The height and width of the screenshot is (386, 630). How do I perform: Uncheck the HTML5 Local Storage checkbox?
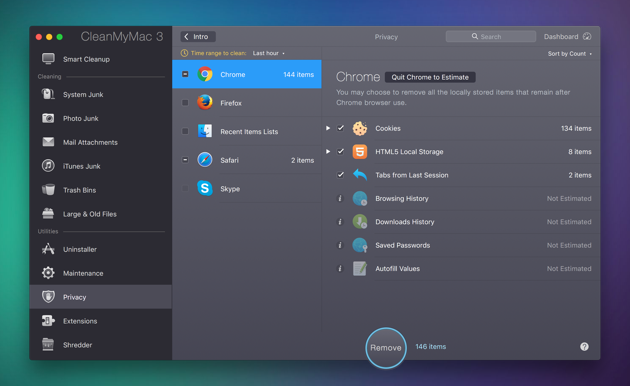340,151
